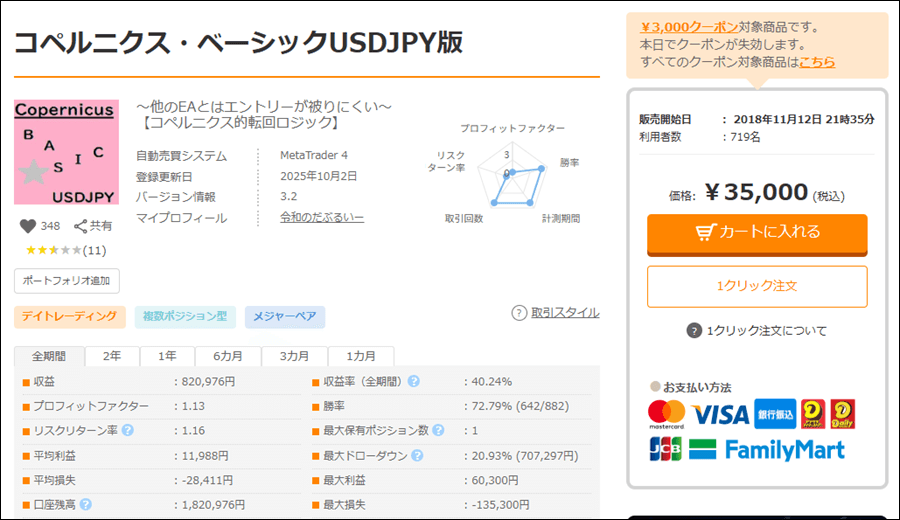Image resolution: width=900 pixels, height=520 pixels.
Task: Select the 1年 period tab
Action: tap(167, 357)
